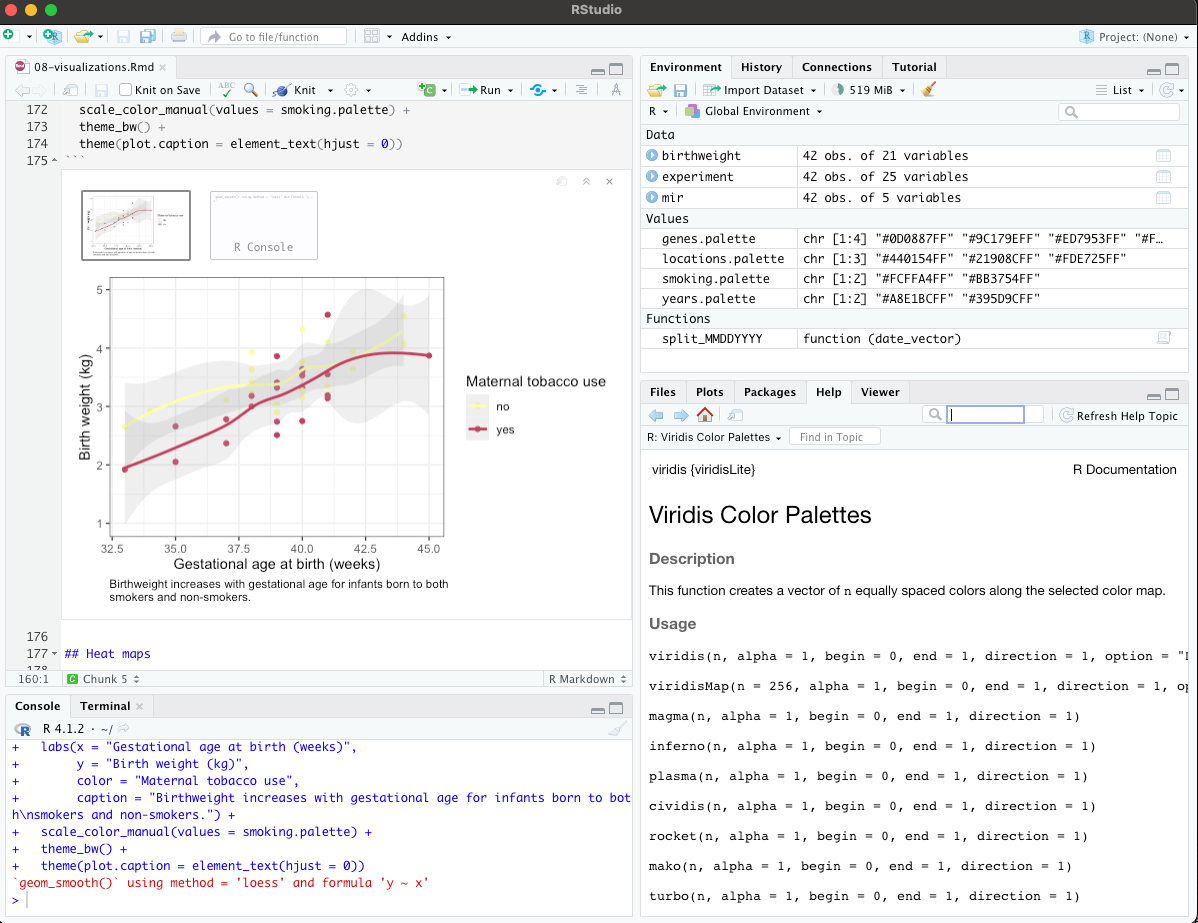The width and height of the screenshot is (1198, 923).
Task: Open the Chunk 5 navigation dropdown
Action: pos(103,678)
